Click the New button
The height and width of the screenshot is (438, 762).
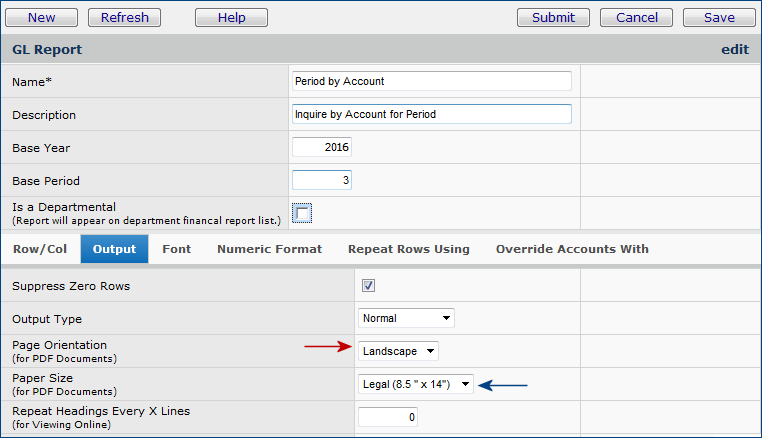(42, 17)
